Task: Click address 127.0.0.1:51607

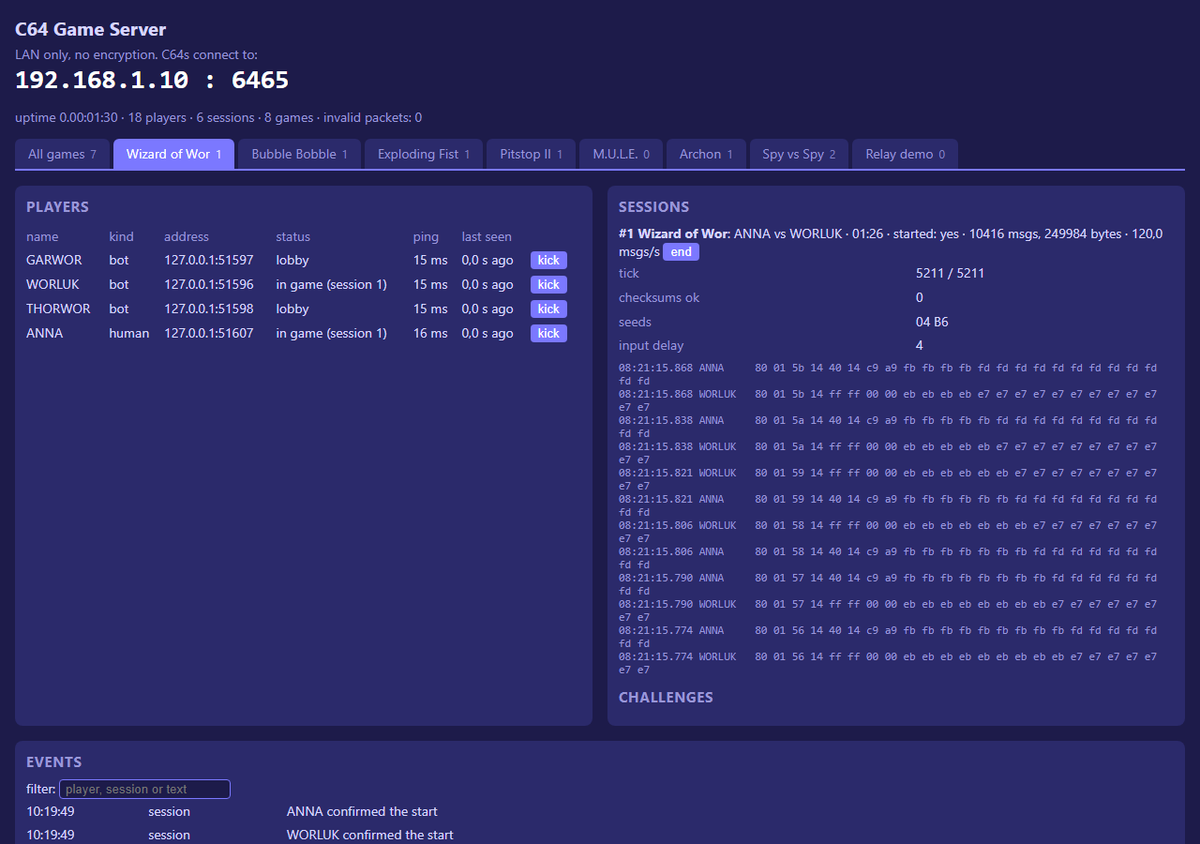Action: coord(209,333)
